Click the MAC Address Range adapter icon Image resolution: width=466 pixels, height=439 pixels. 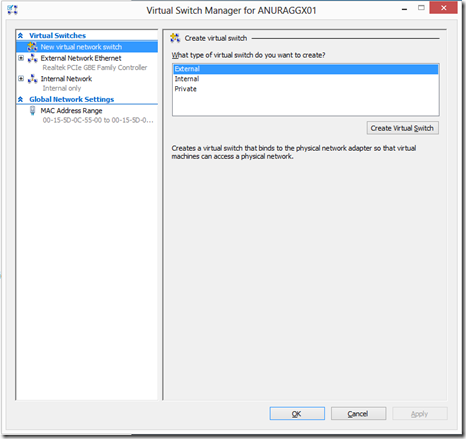pyautogui.click(x=32, y=111)
